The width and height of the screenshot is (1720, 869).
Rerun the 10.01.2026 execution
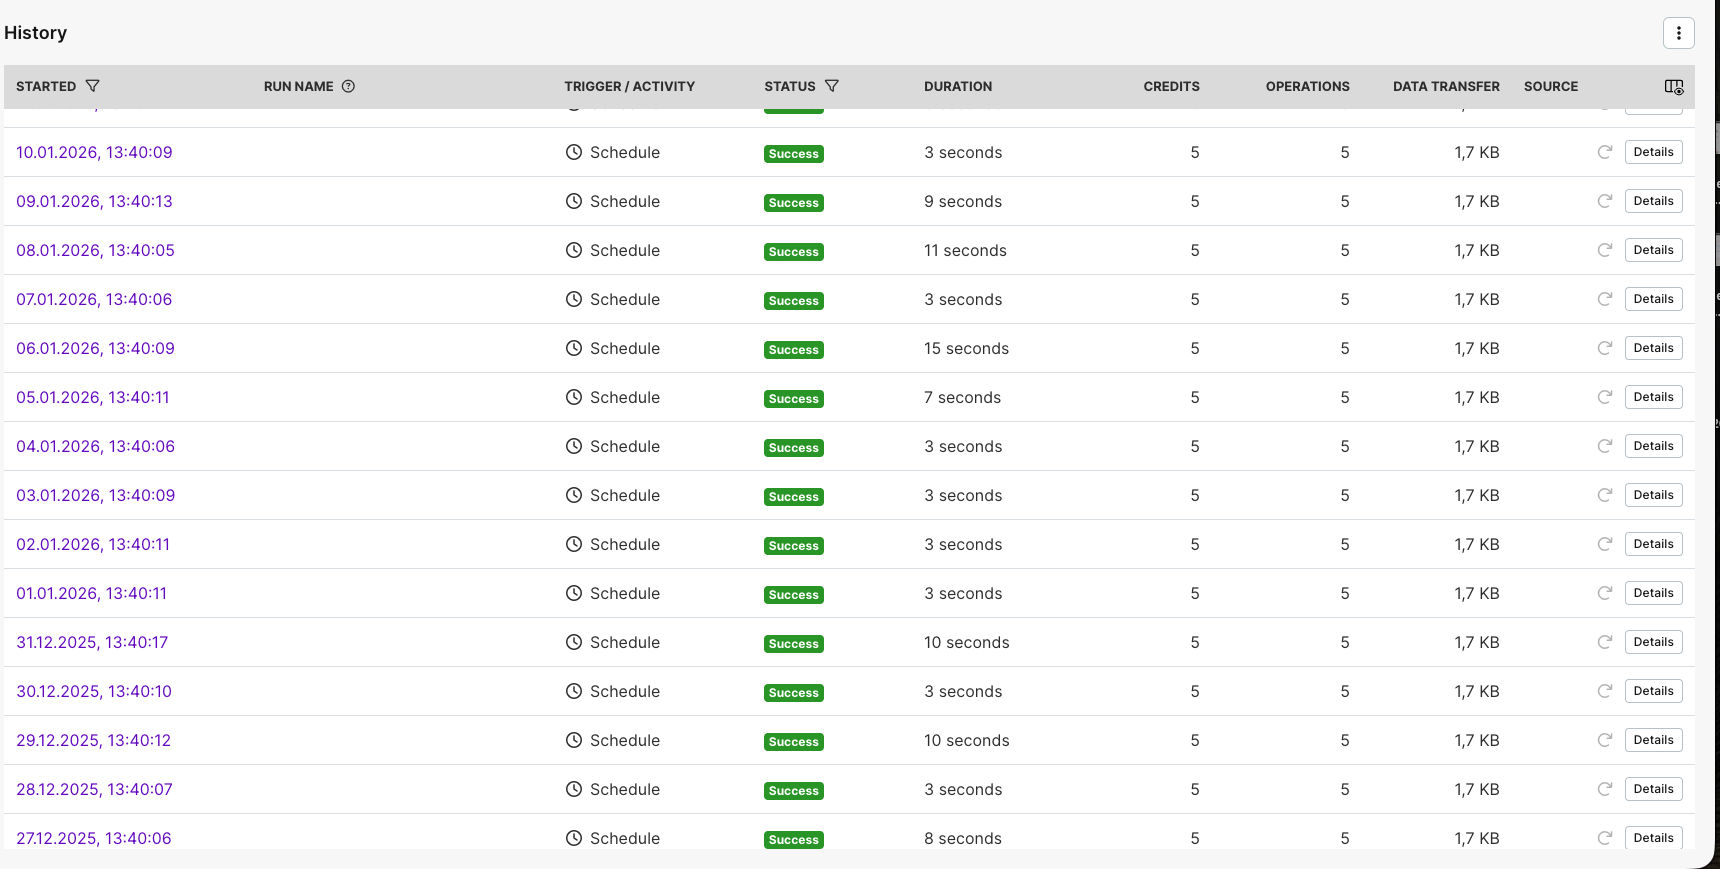tap(1605, 152)
